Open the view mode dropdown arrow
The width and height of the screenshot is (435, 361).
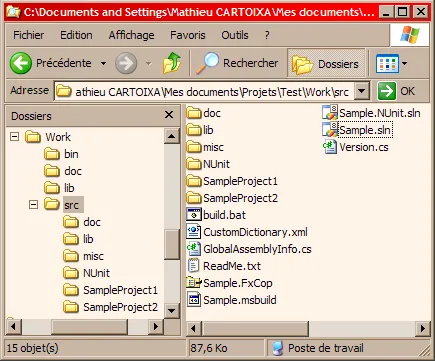pos(404,63)
